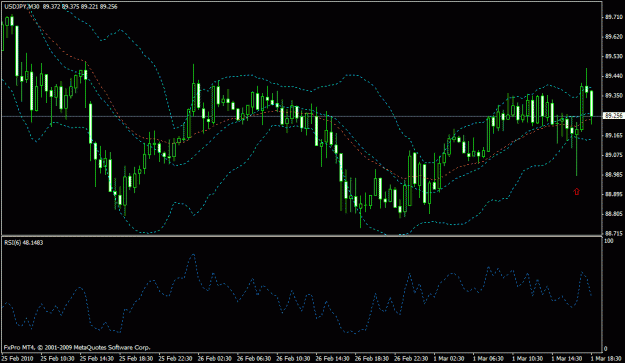The height and width of the screenshot is (363, 625).
Task: Click the 26 Feb 18:30 time label
Action: [371, 359]
